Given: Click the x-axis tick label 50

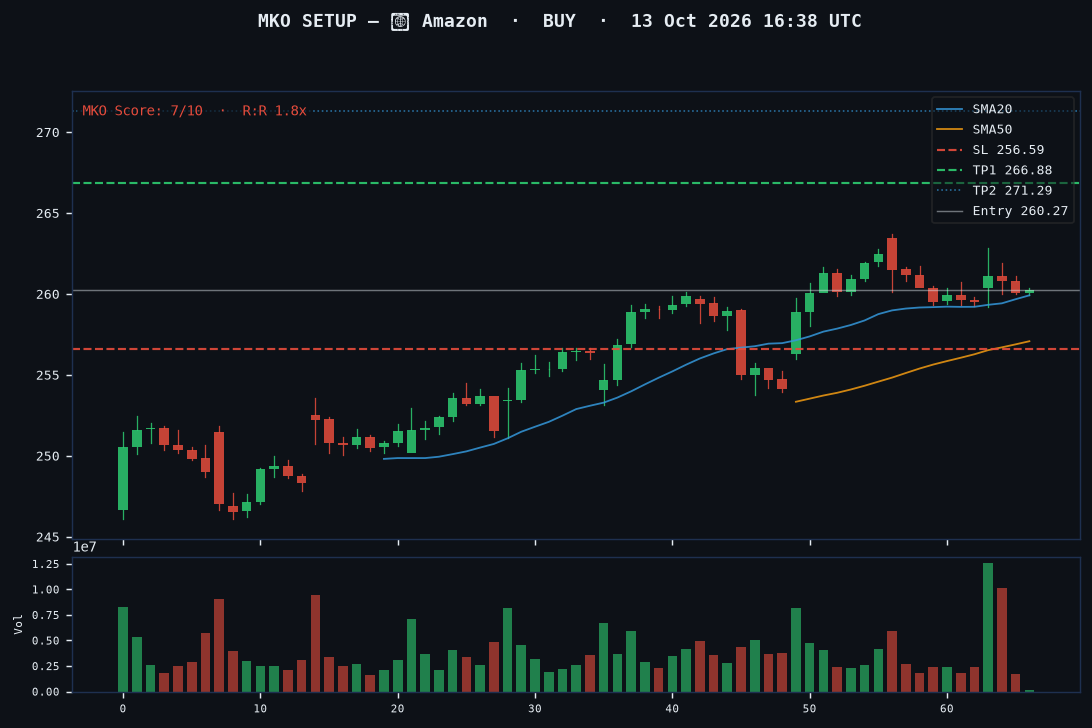Looking at the screenshot, I should click(809, 709).
